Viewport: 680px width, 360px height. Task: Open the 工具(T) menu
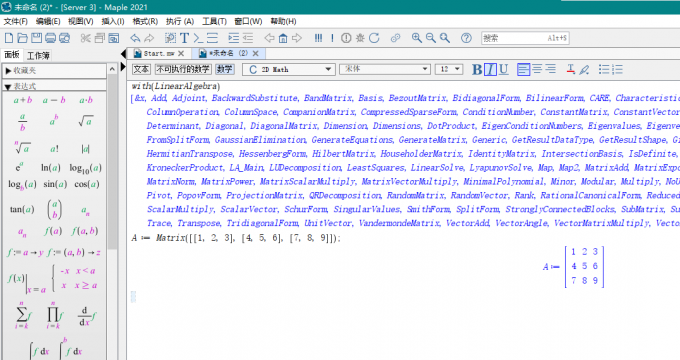(x=214, y=21)
